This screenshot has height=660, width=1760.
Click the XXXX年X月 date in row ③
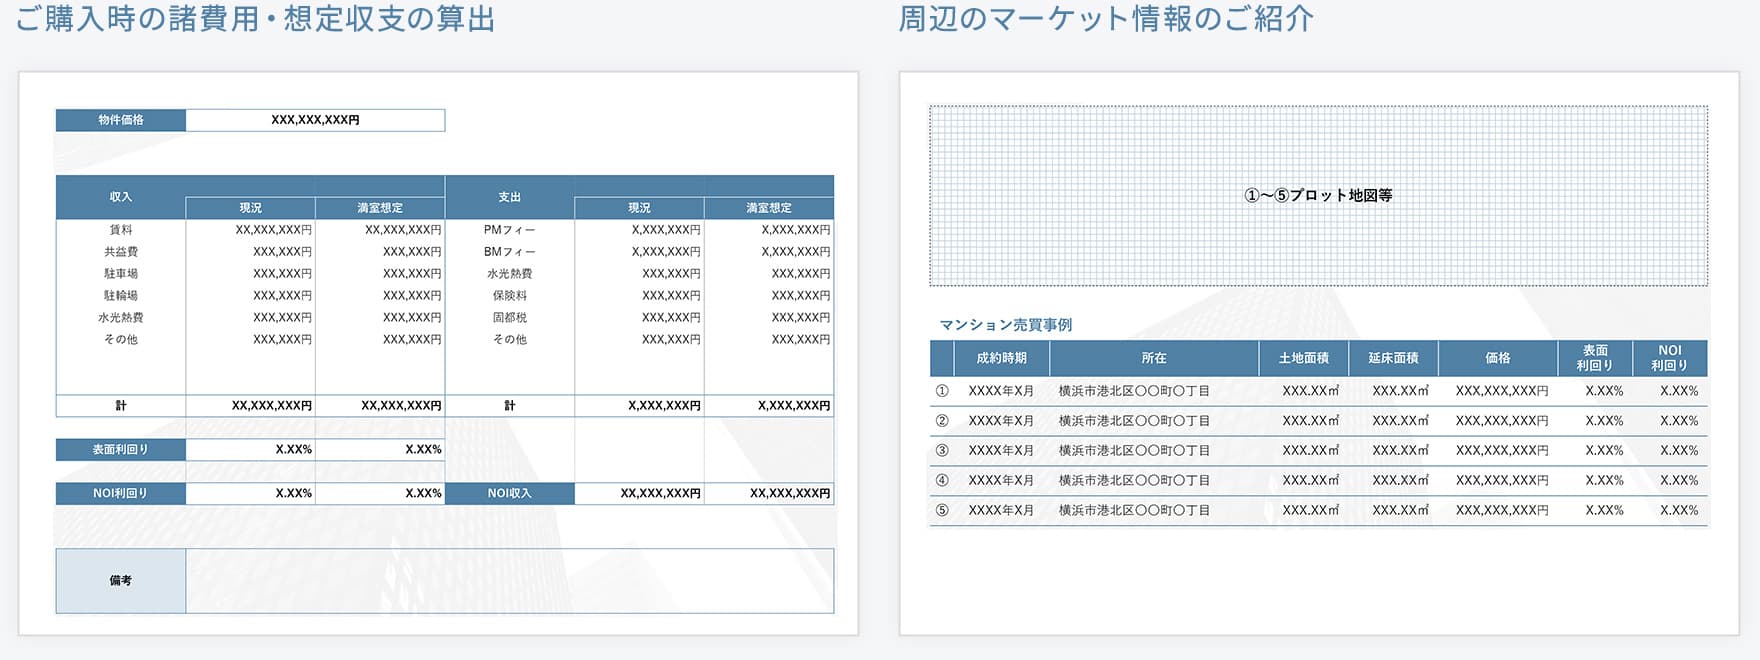coord(1001,451)
